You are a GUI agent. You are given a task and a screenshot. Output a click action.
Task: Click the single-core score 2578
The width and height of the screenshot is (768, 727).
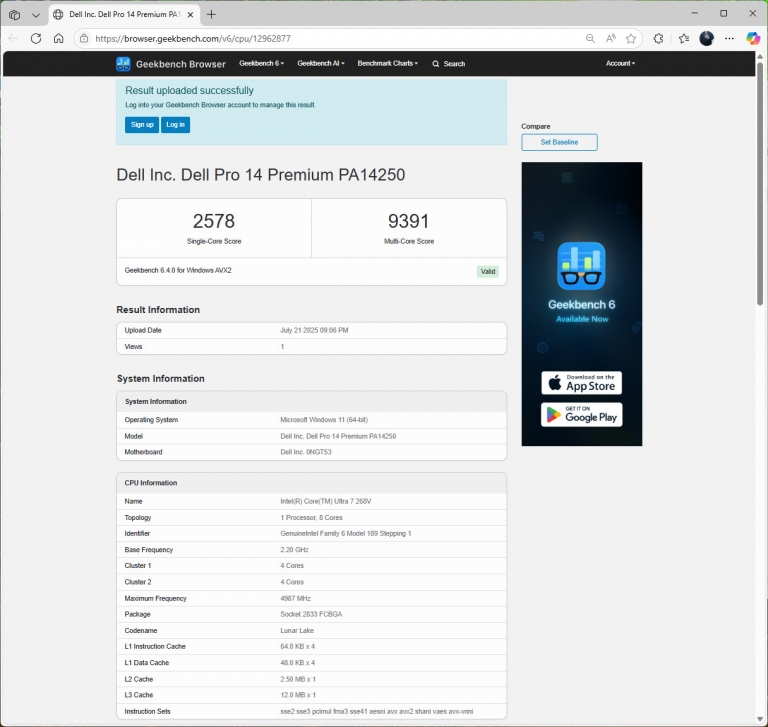pos(214,221)
